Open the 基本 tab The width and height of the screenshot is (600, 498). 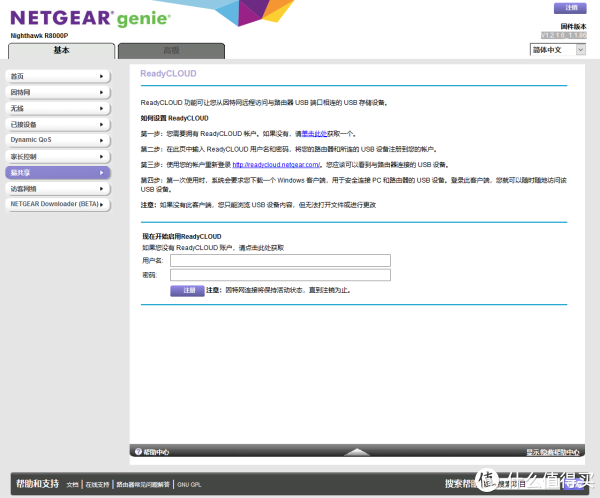[61, 51]
